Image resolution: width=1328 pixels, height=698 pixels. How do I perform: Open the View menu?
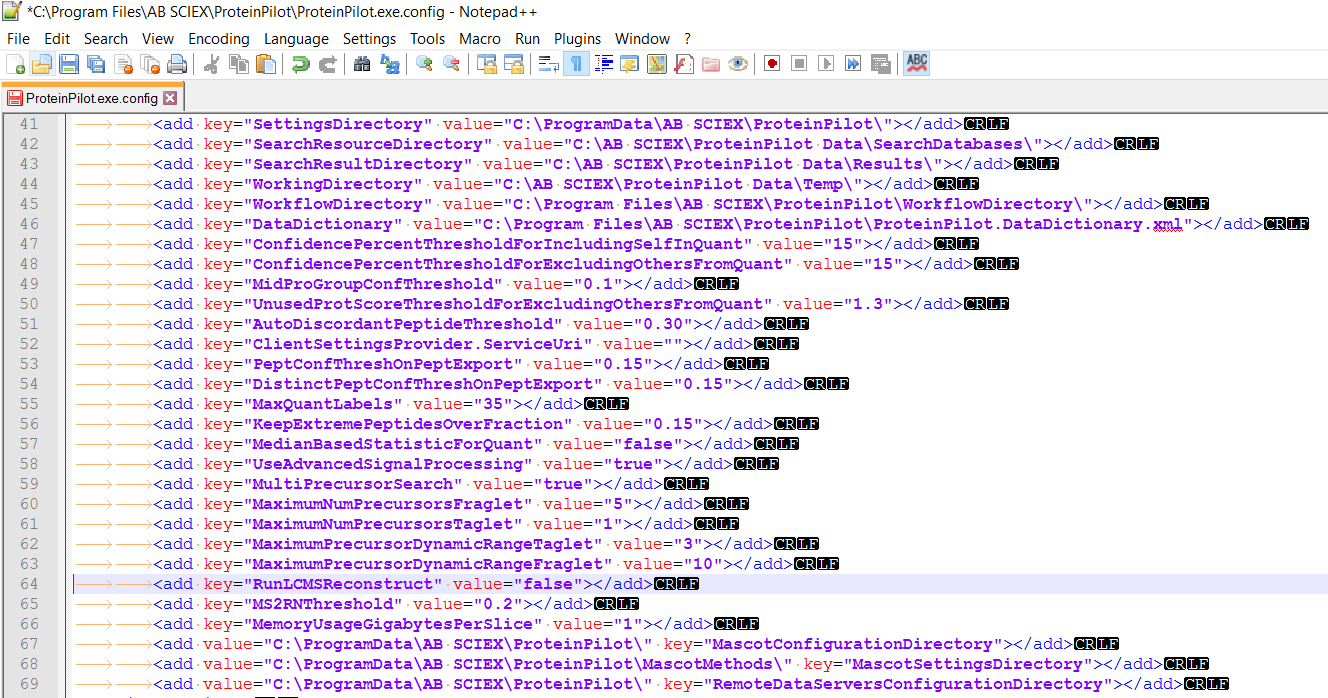pos(158,39)
